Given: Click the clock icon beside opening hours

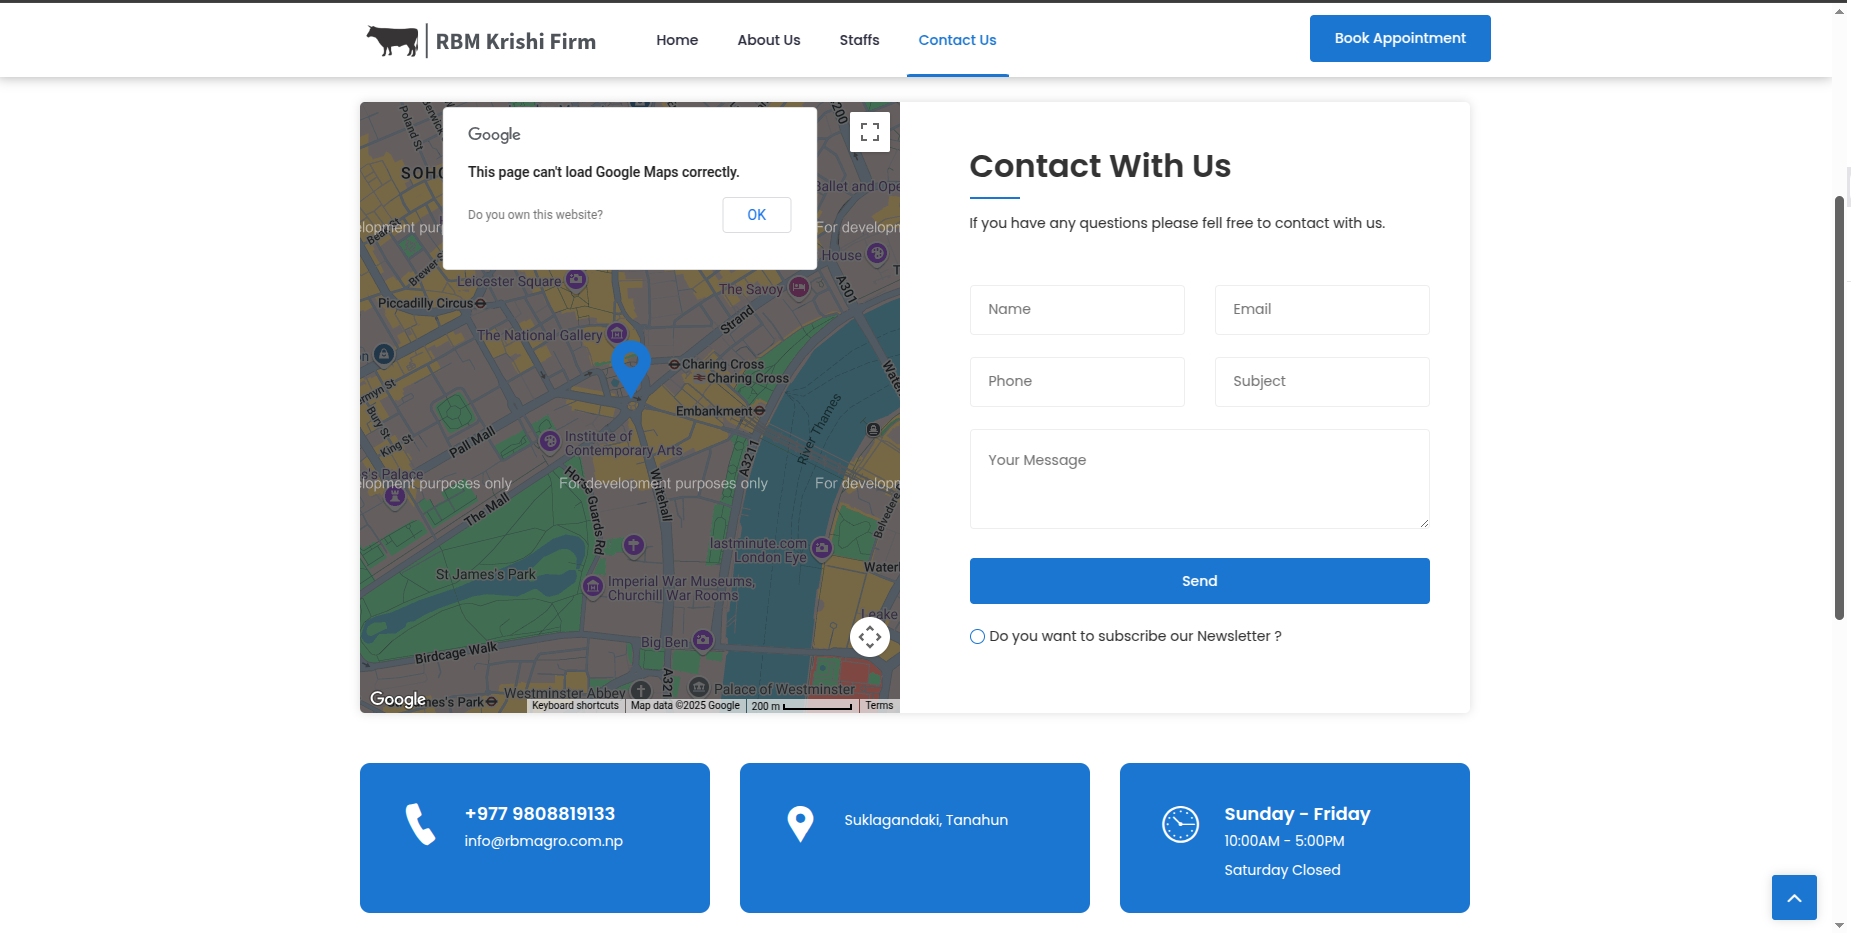Looking at the screenshot, I should coord(1180,824).
